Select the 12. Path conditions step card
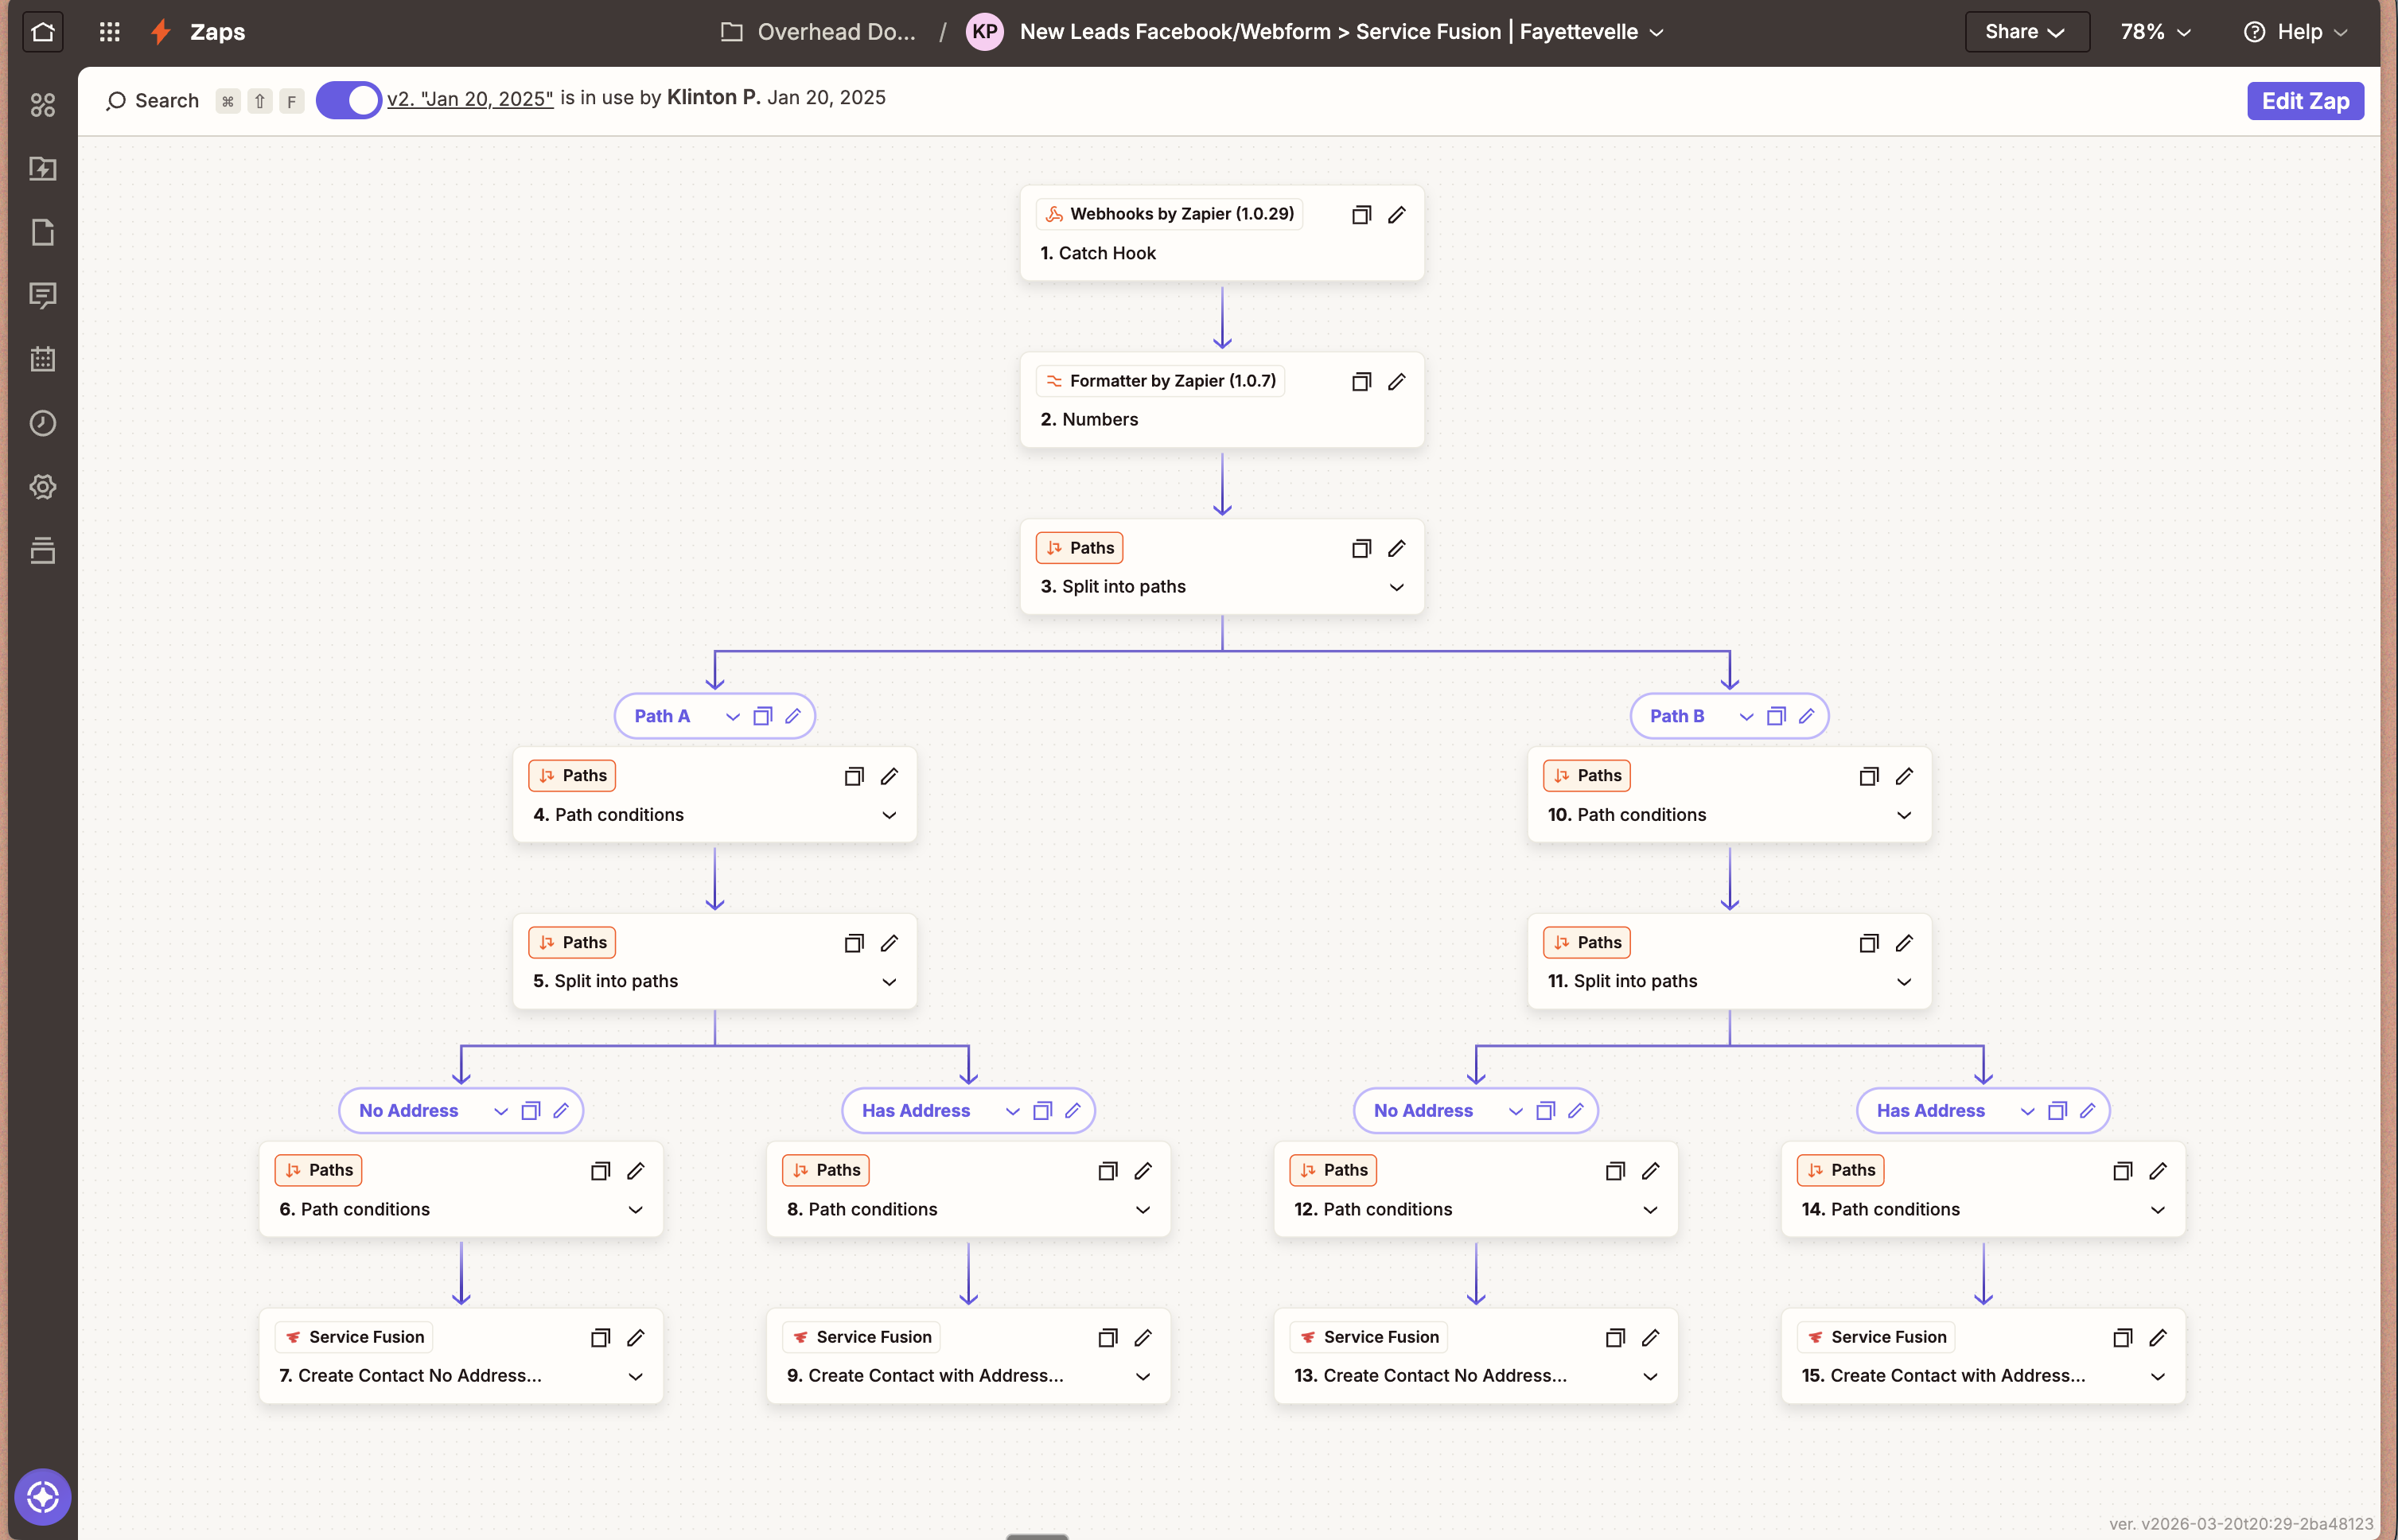 [1476, 1190]
